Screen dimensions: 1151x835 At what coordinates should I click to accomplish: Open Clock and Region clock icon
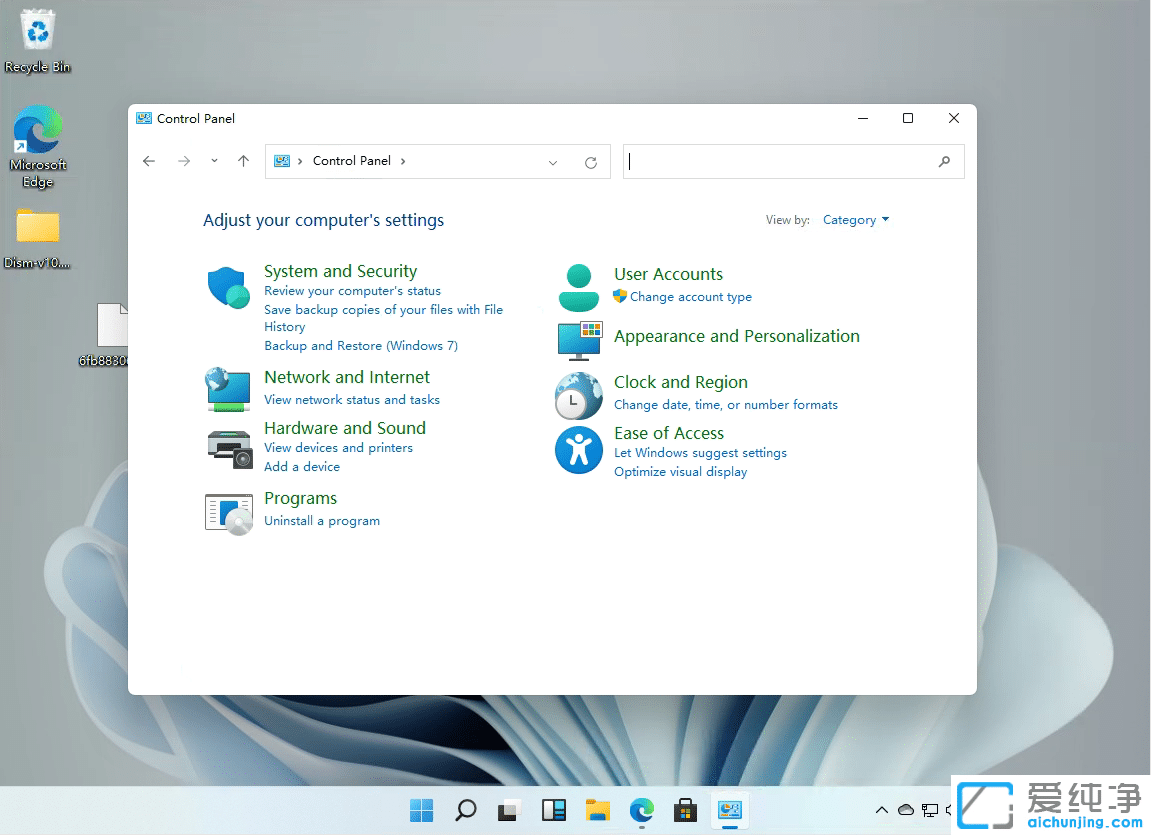tap(579, 396)
